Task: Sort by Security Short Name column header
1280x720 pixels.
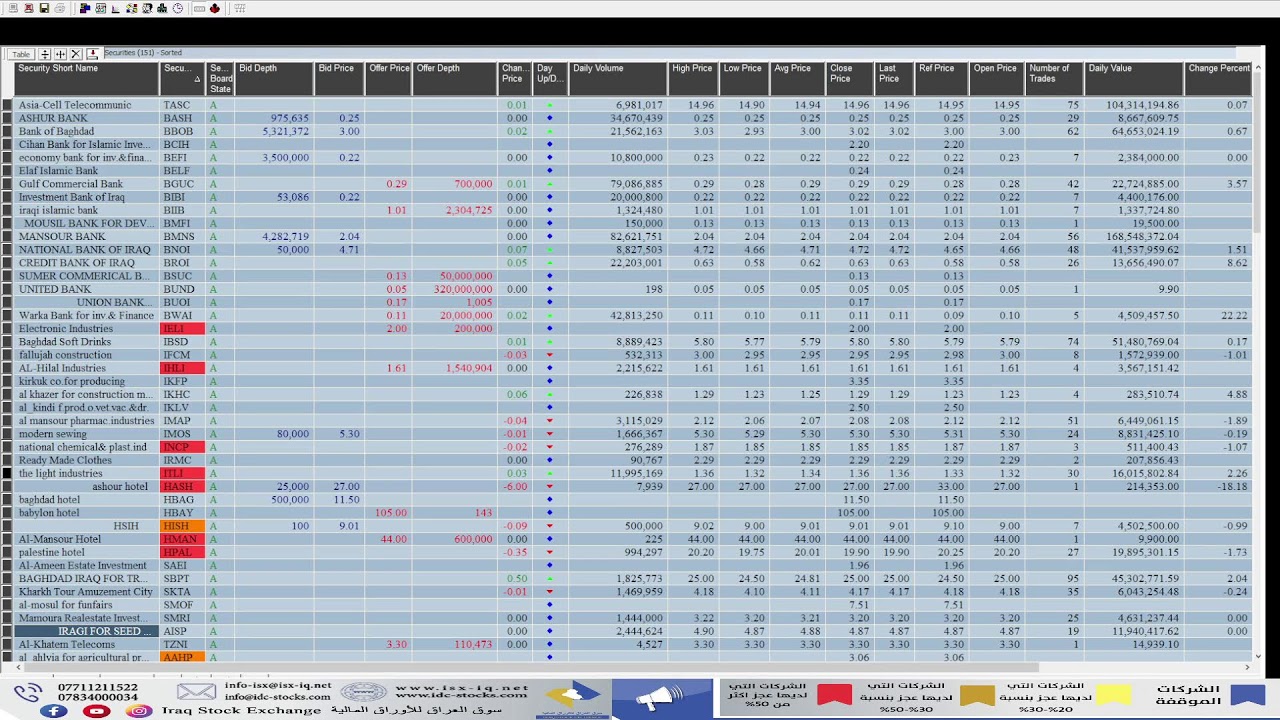Action: coord(86,78)
